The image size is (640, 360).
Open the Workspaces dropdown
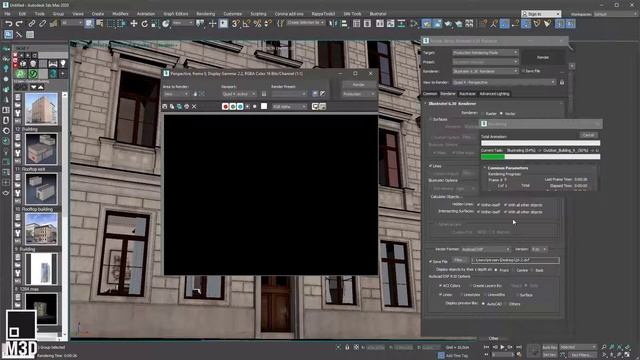tap(613, 14)
